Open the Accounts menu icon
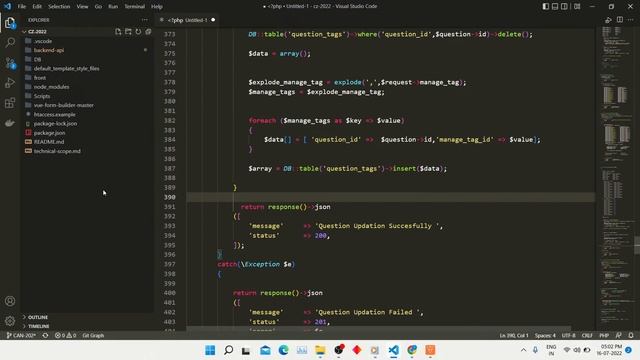Viewport: 640px width, 360px height. tap(10, 301)
